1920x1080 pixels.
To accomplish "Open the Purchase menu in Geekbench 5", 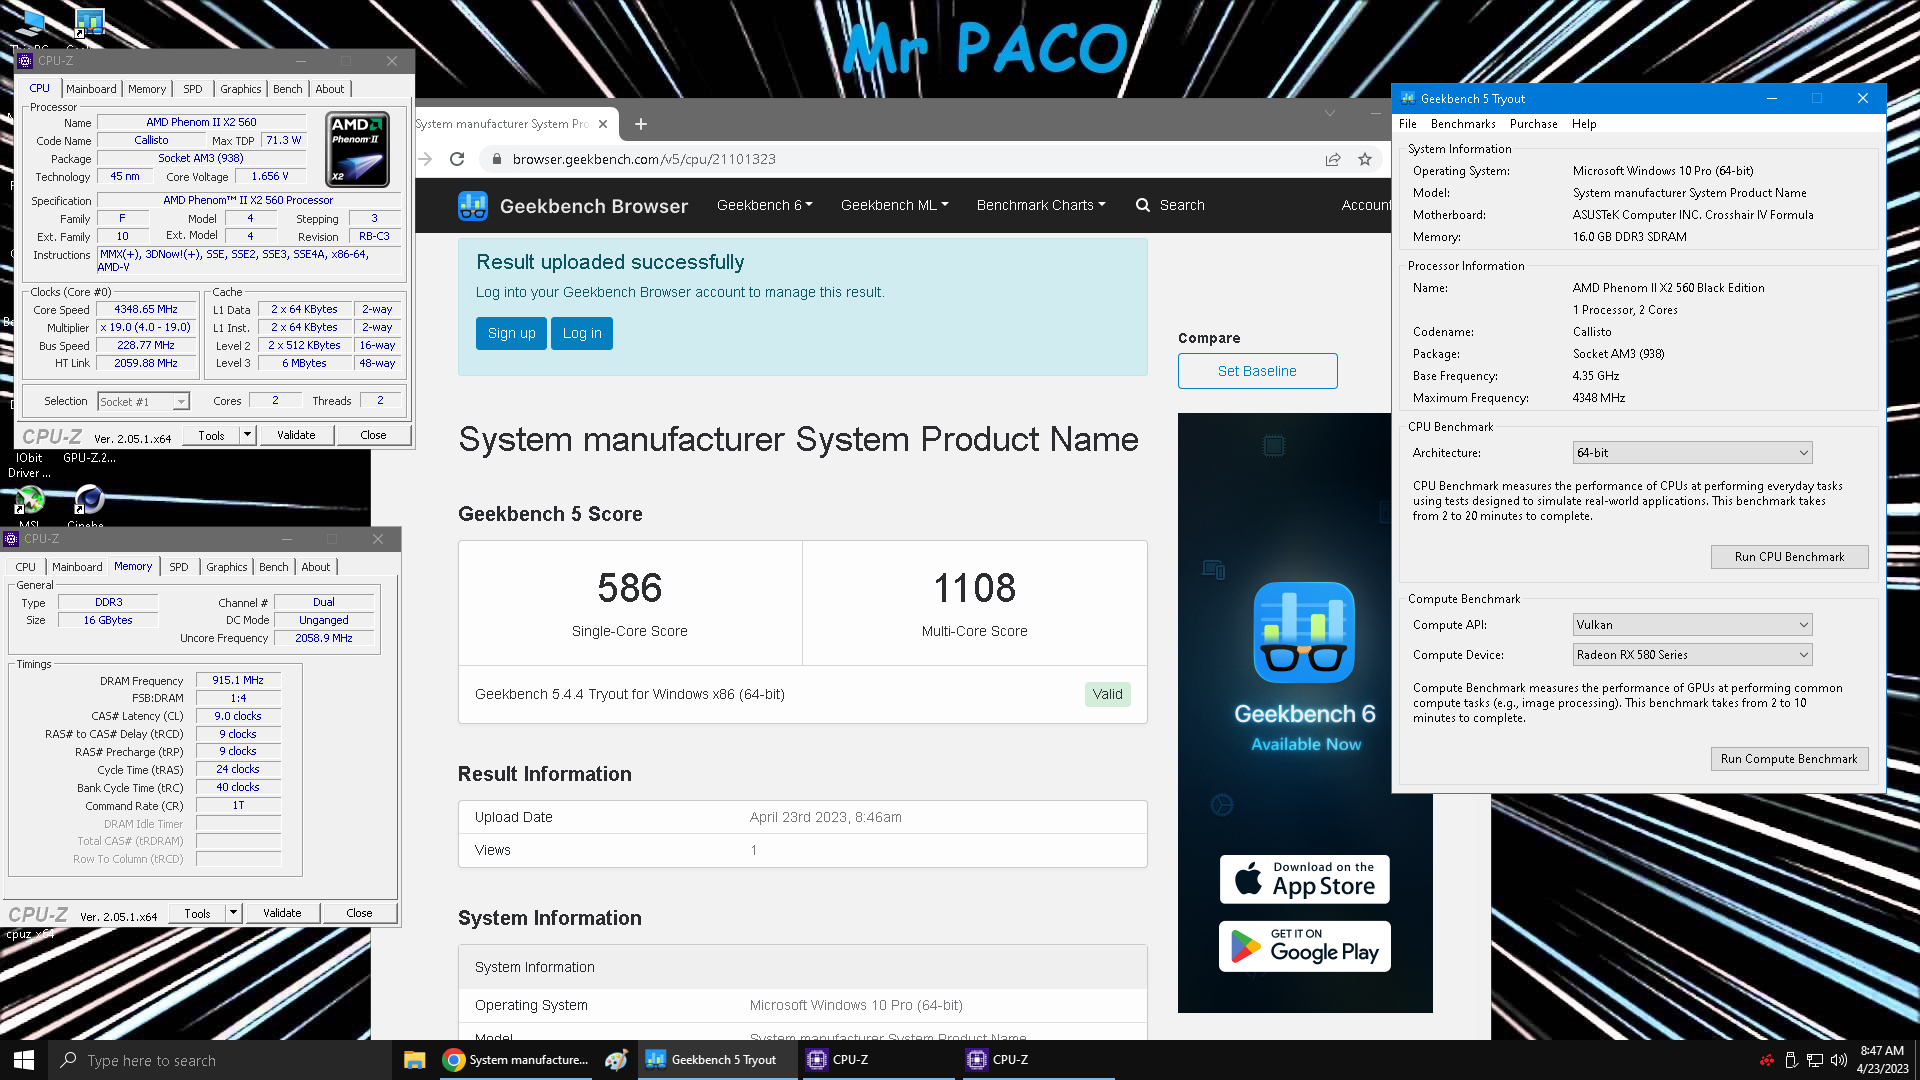I will 1533,124.
